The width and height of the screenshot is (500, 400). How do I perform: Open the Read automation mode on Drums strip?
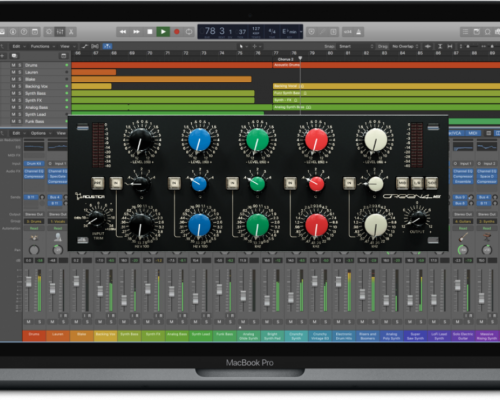pos(34,228)
